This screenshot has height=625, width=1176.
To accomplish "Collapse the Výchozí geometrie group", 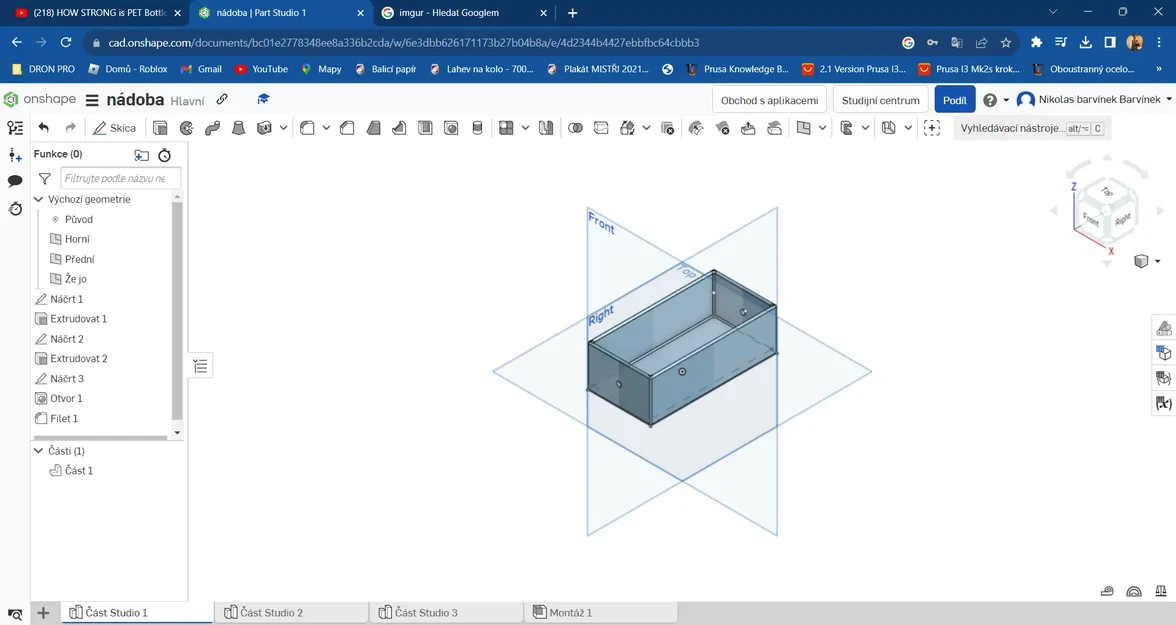I will (39, 200).
